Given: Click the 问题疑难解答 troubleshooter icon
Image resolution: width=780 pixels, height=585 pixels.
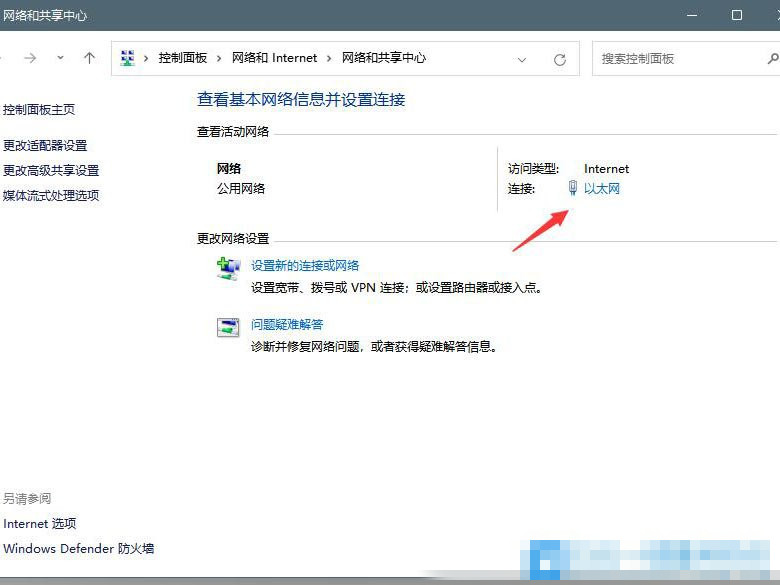Looking at the screenshot, I should 228,327.
